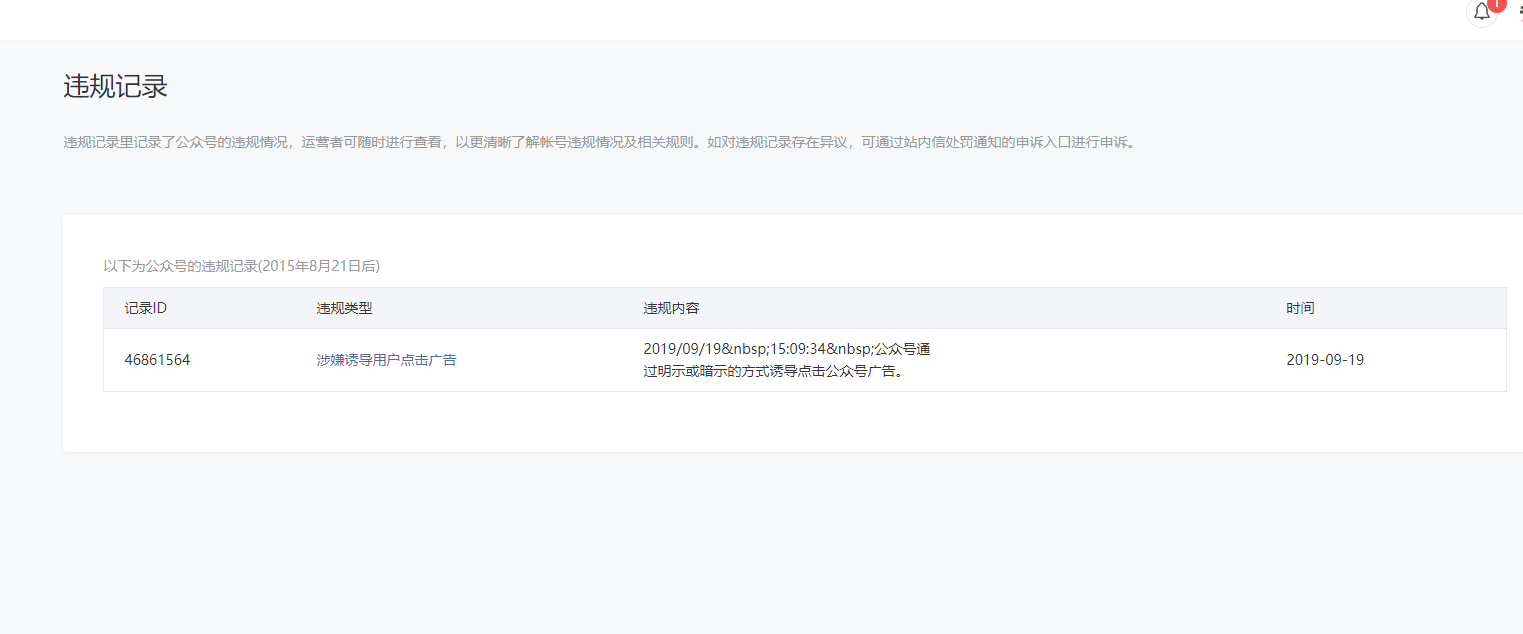
Task: Open the notification bell
Action: pyautogui.click(x=1481, y=12)
